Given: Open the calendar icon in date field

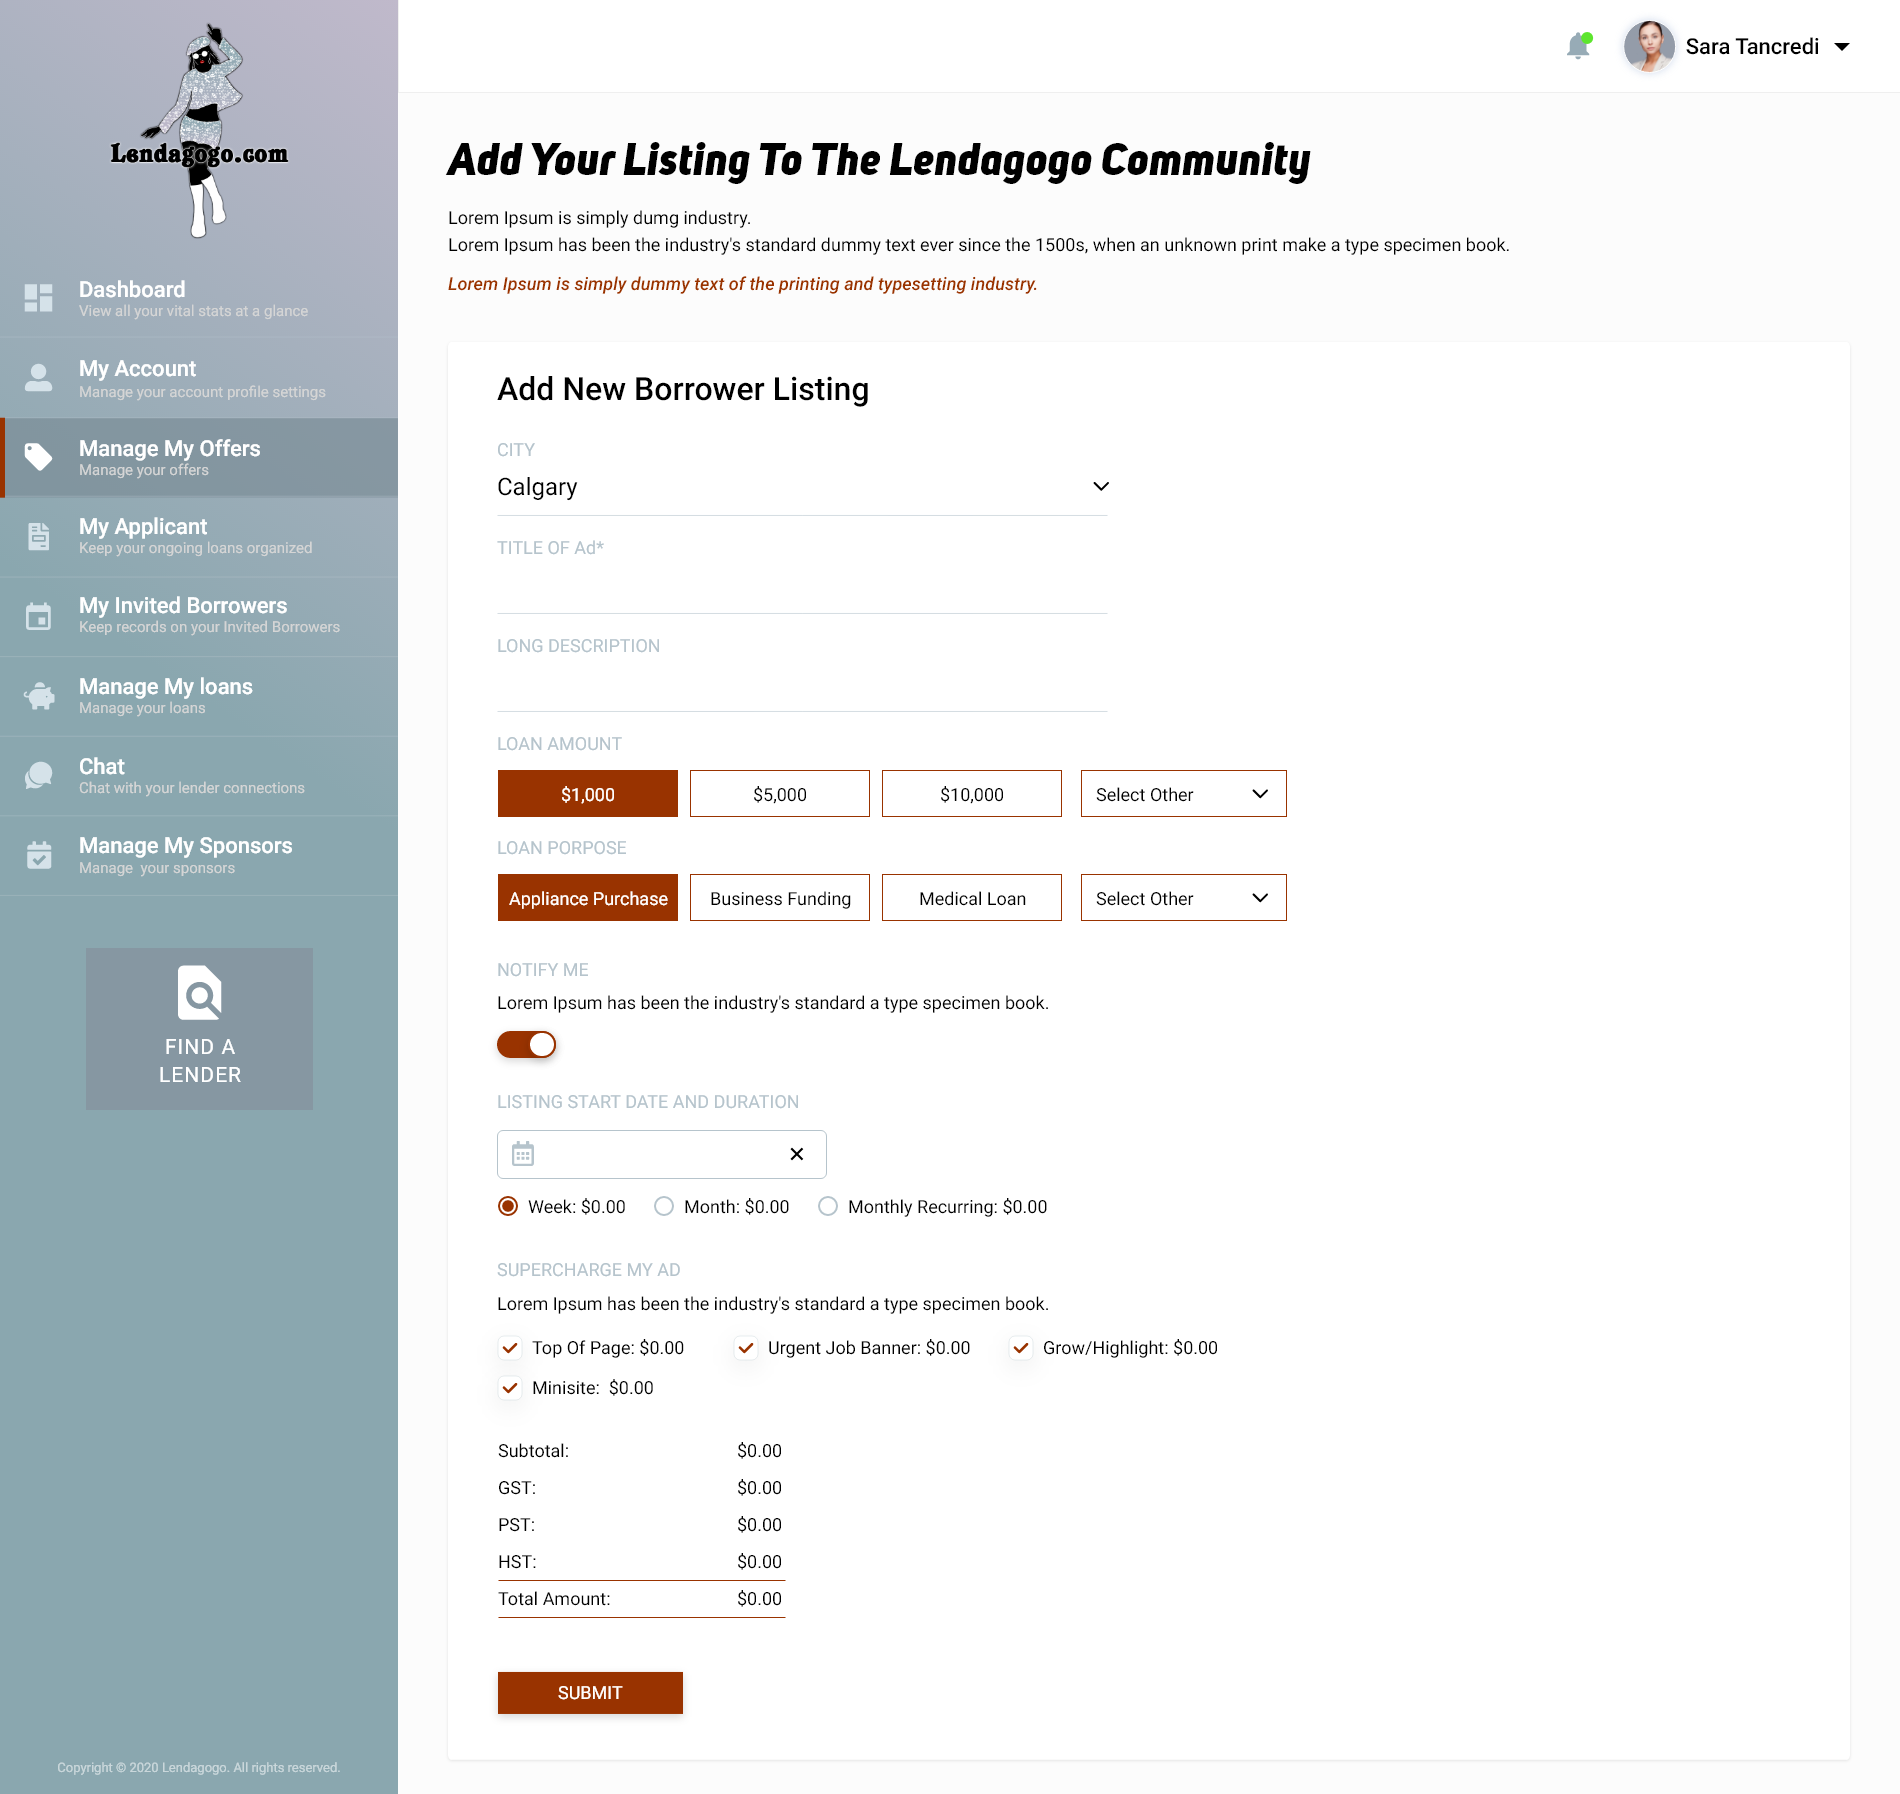Looking at the screenshot, I should (523, 1154).
